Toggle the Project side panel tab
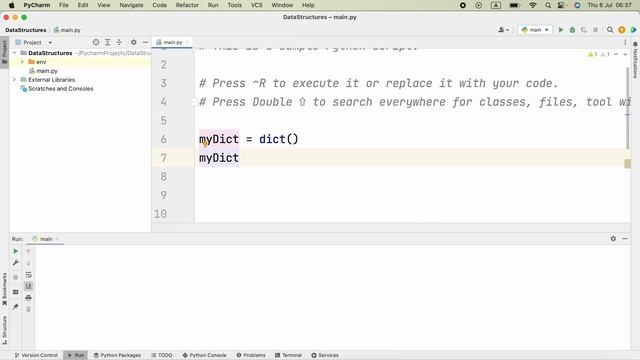 pyautogui.click(x=4, y=52)
